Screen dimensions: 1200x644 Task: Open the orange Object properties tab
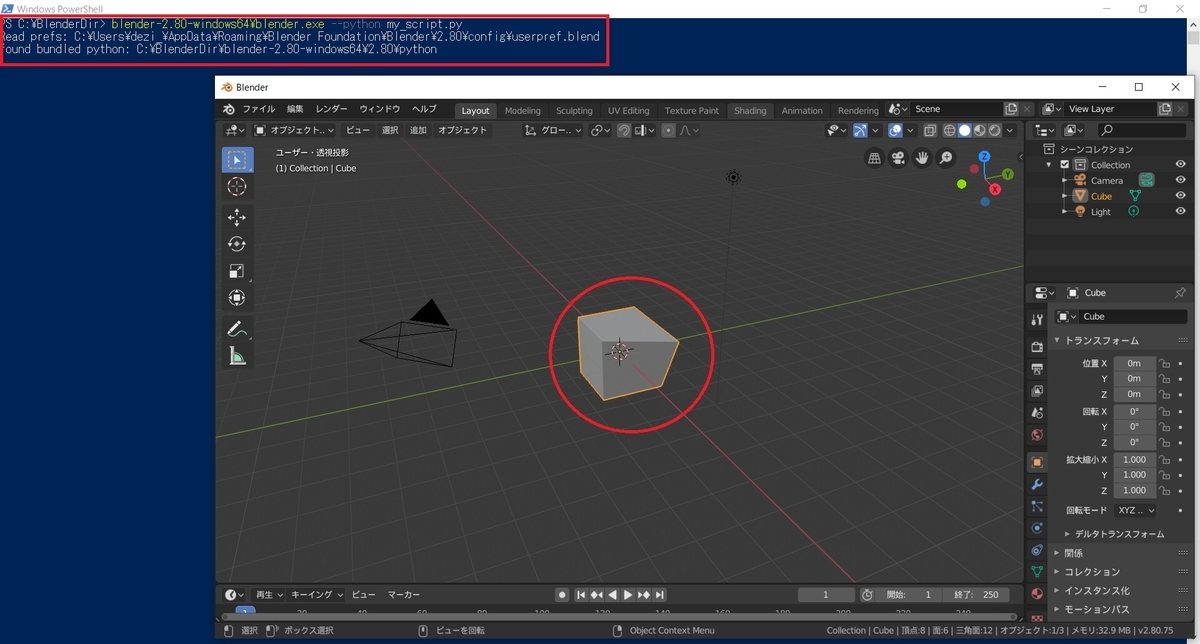[1036, 463]
